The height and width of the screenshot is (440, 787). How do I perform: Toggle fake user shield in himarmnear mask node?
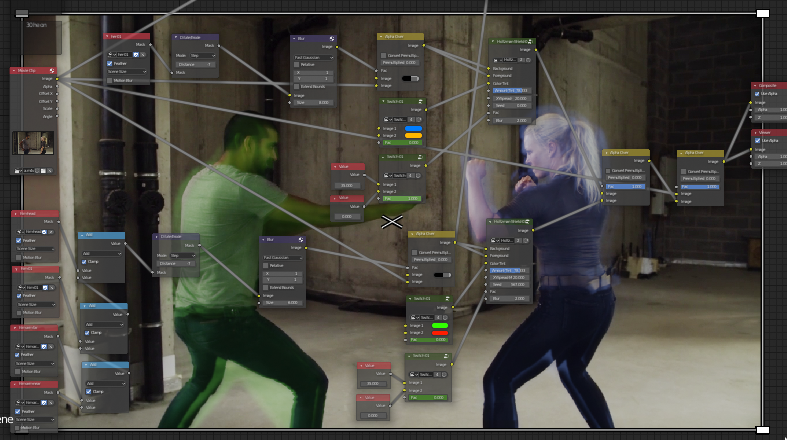pos(44,402)
